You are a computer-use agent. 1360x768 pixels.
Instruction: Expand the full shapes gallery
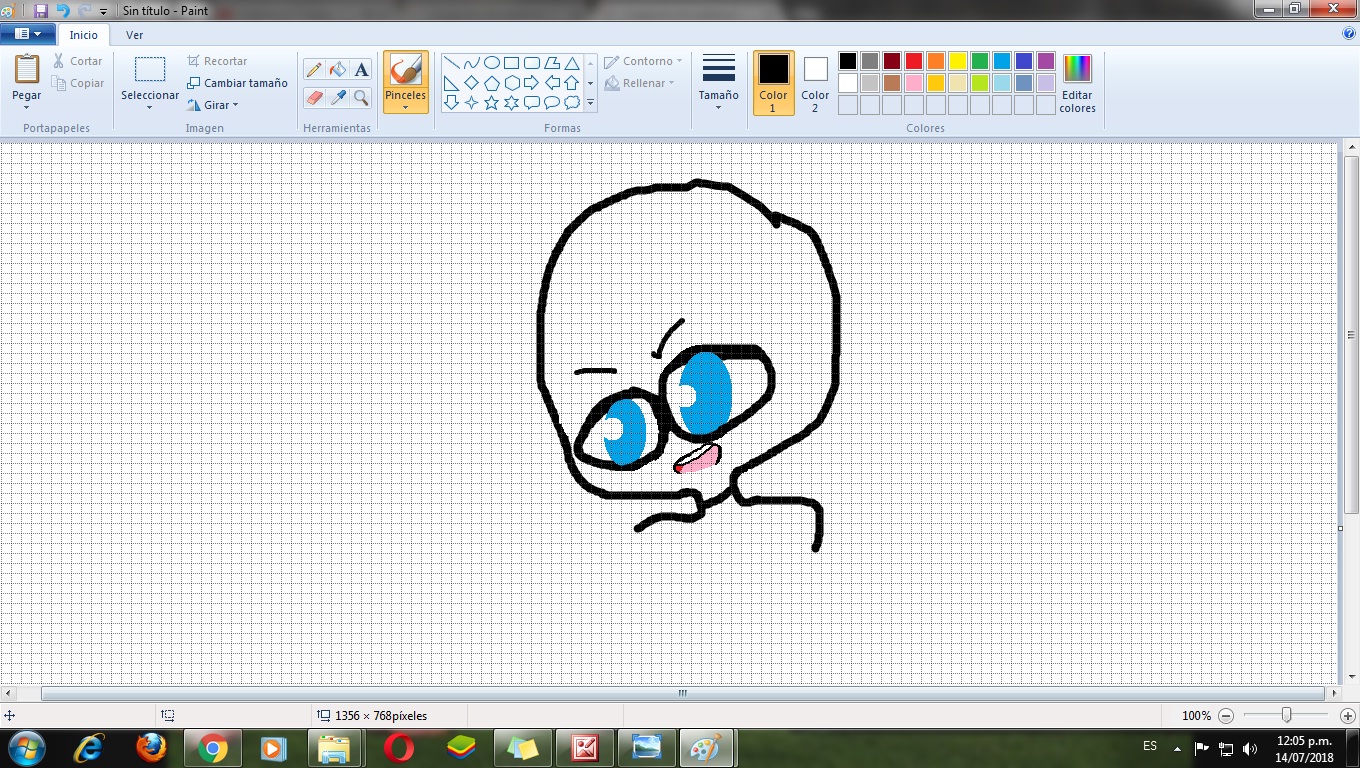point(590,103)
